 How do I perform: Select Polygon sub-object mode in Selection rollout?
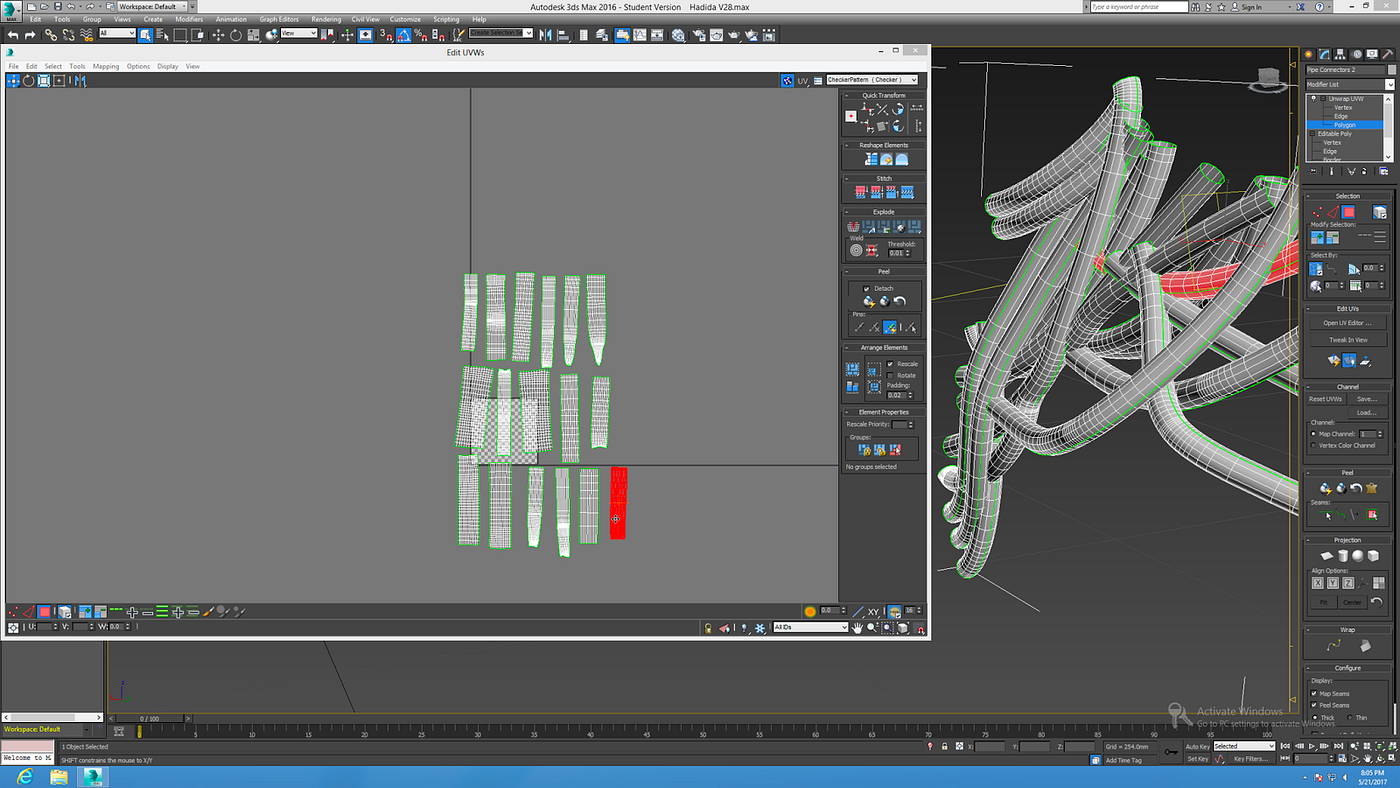pos(1348,212)
